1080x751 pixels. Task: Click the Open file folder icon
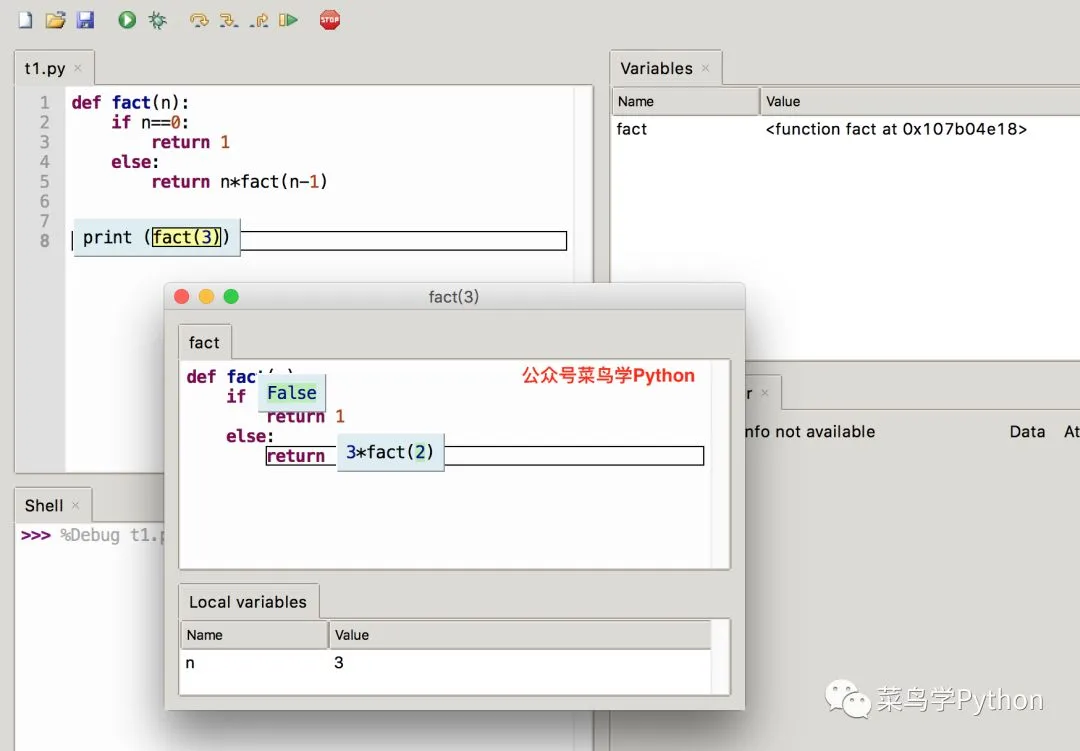point(55,20)
